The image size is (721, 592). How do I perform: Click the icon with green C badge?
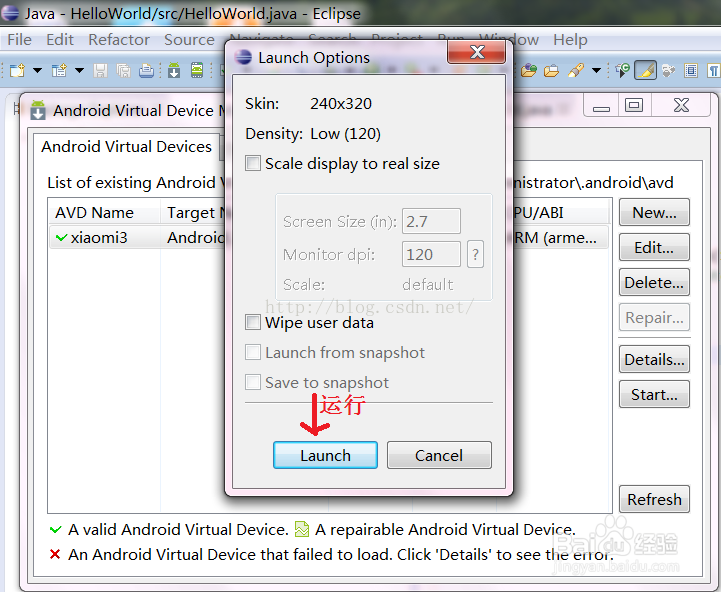[623, 70]
